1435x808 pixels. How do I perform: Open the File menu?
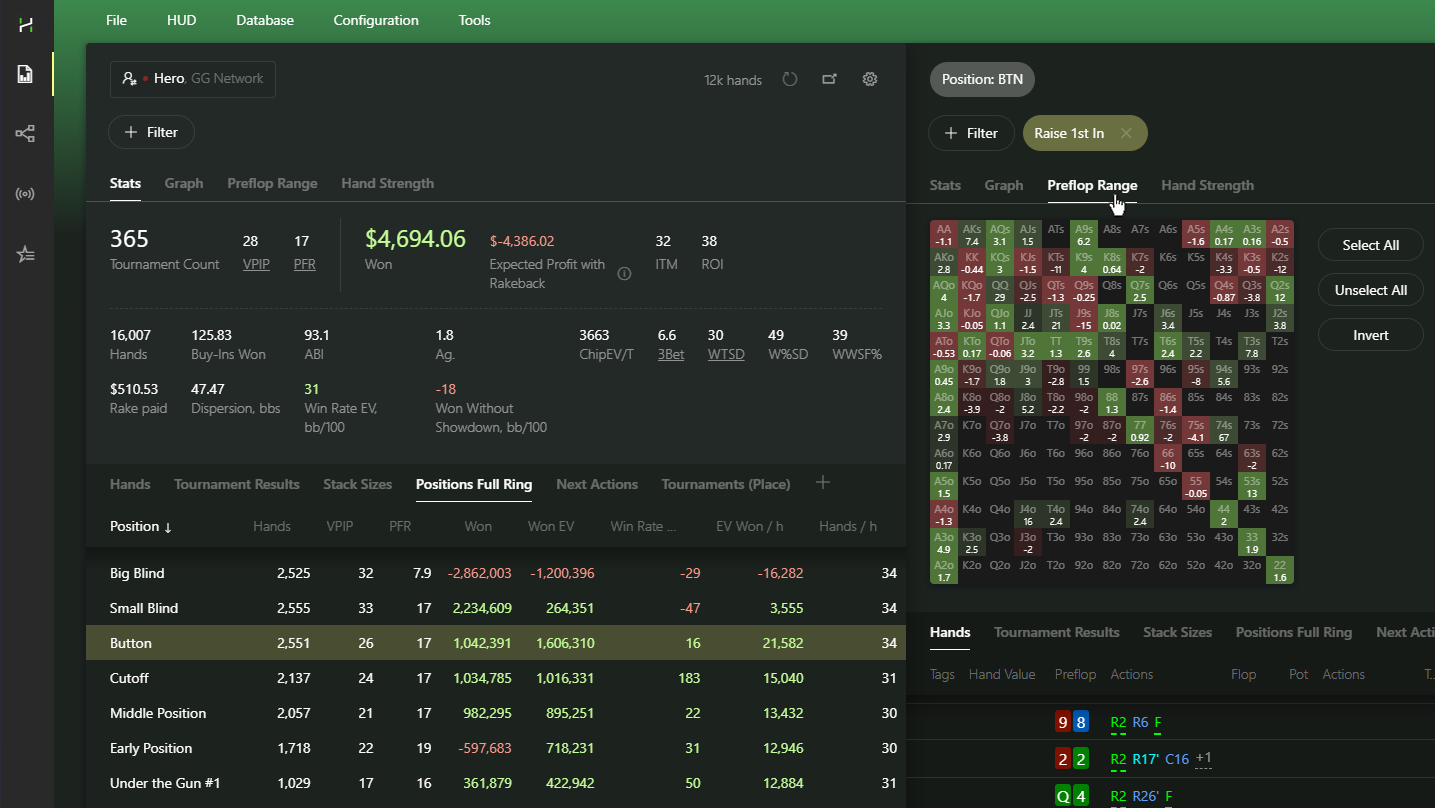pyautogui.click(x=116, y=20)
